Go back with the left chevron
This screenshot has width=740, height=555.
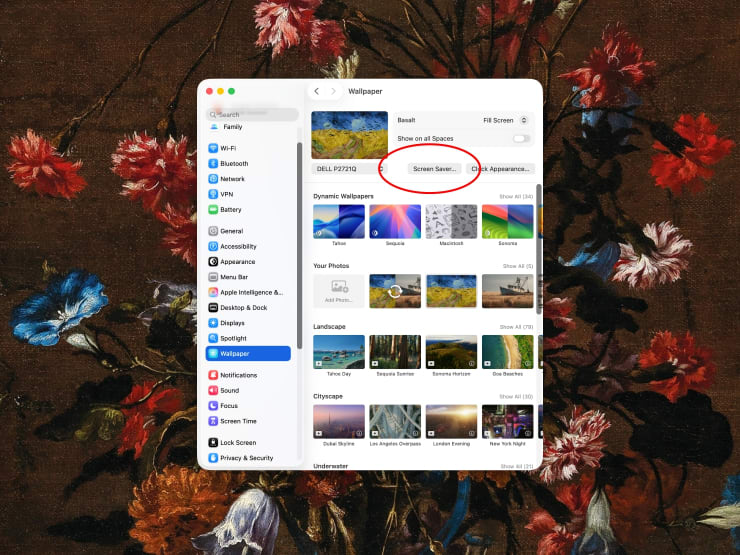coord(317,91)
